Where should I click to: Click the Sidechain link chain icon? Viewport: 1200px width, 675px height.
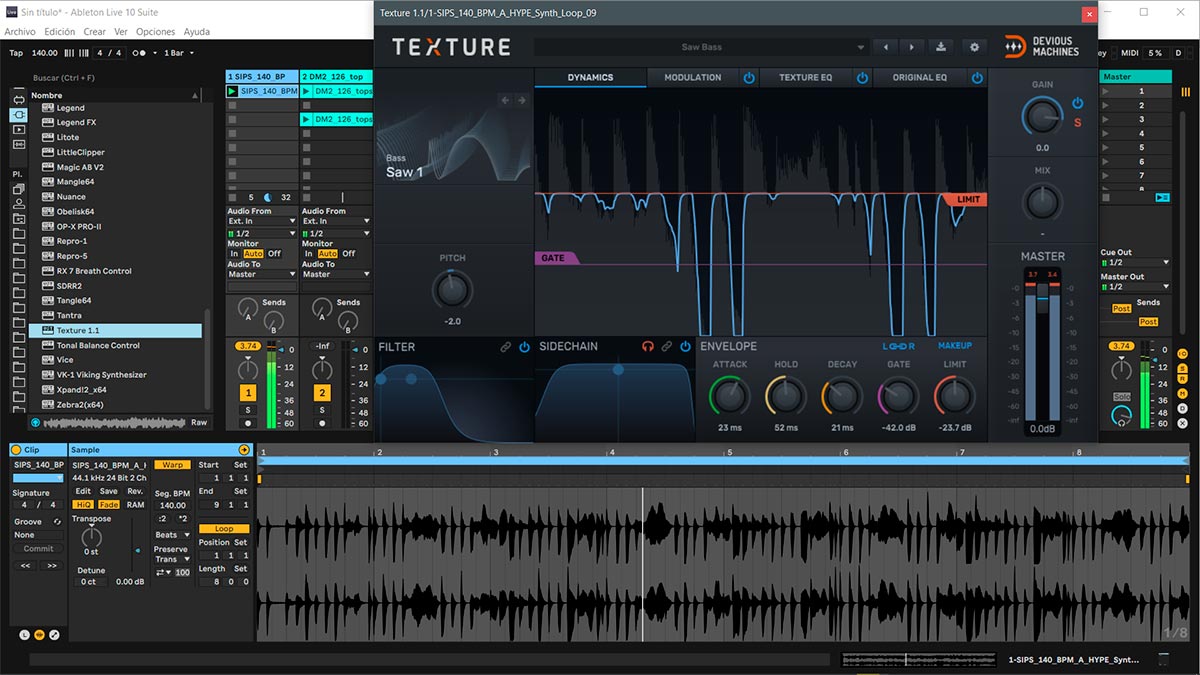667,347
